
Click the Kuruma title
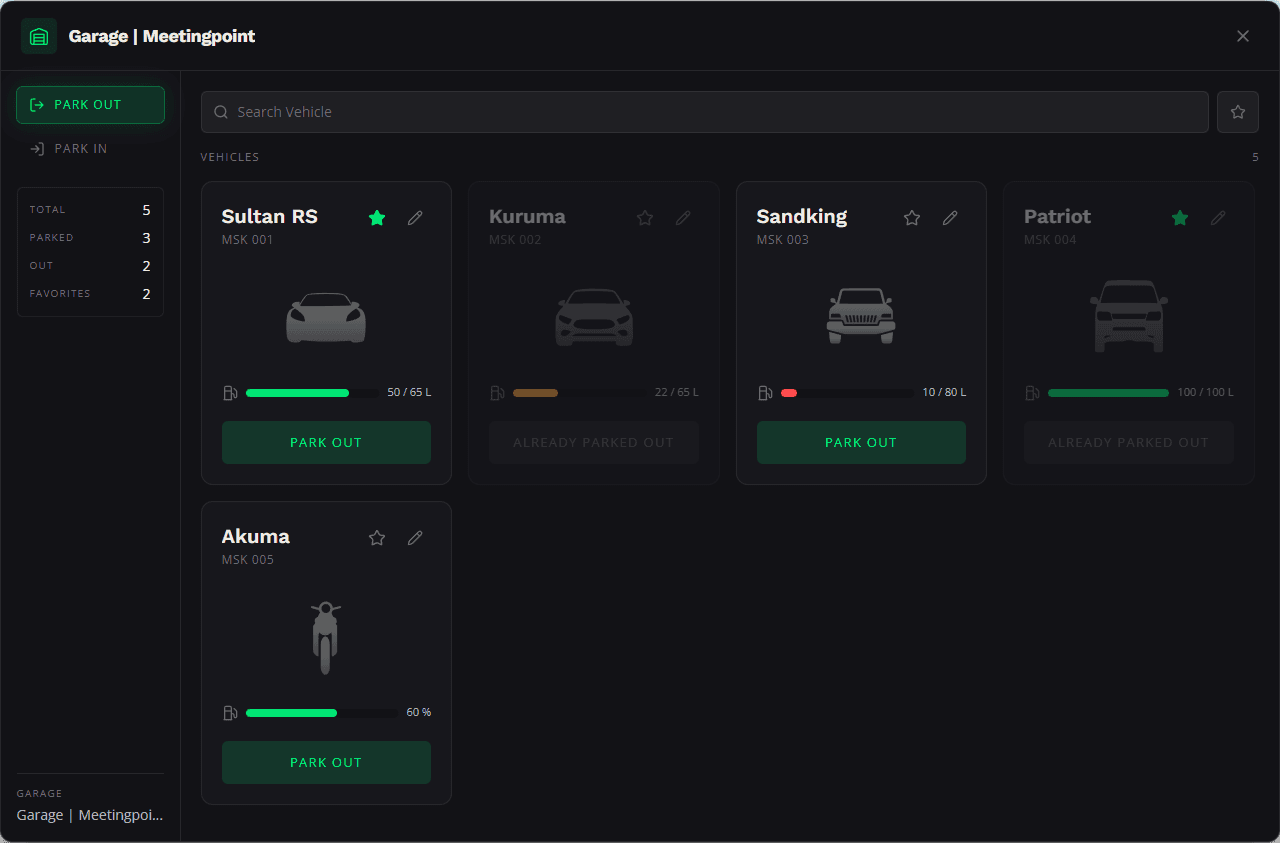coord(527,217)
